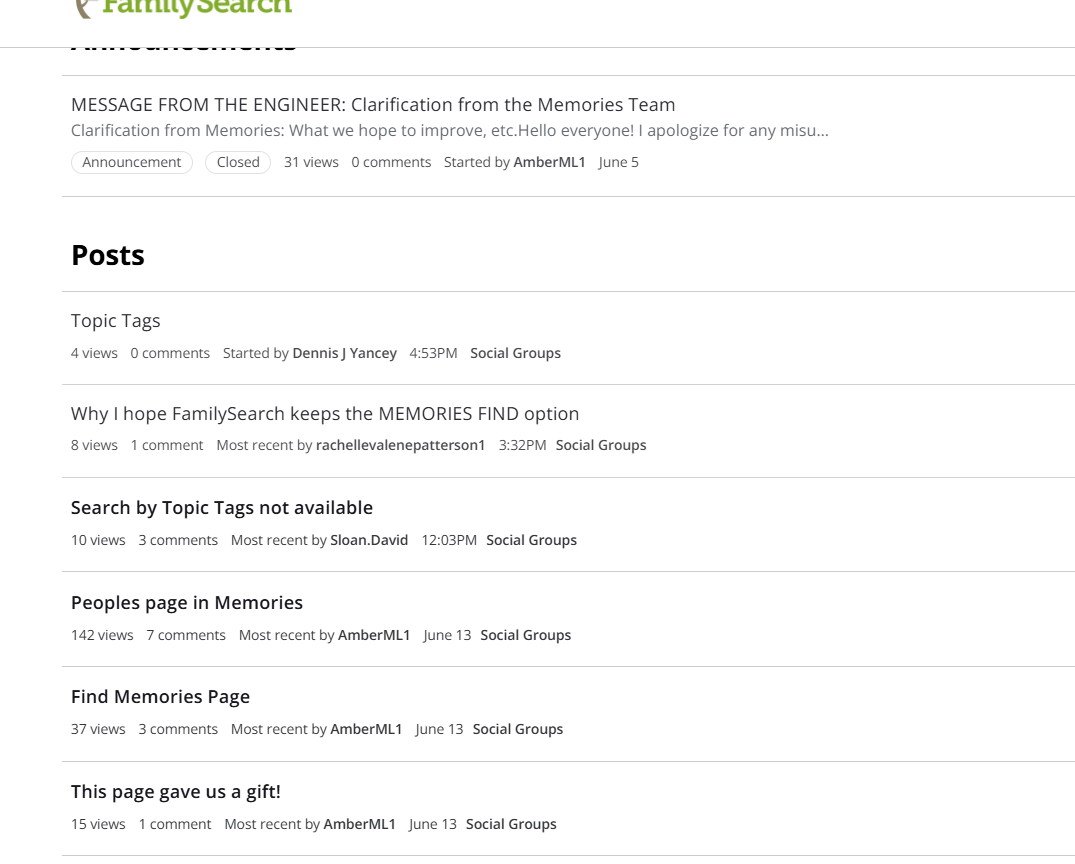The image size is (1075, 864).
Task: Click the Closed tag
Action: coord(238,163)
